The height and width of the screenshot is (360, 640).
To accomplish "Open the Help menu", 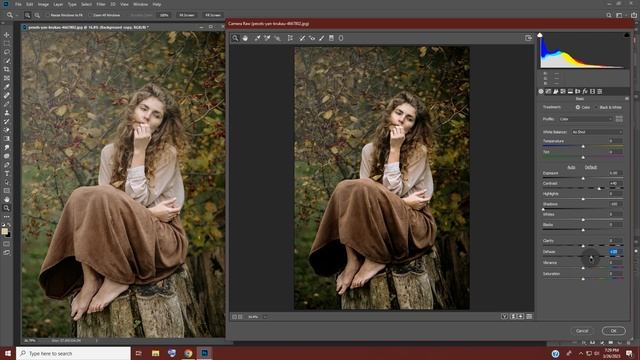I will click(157, 4).
